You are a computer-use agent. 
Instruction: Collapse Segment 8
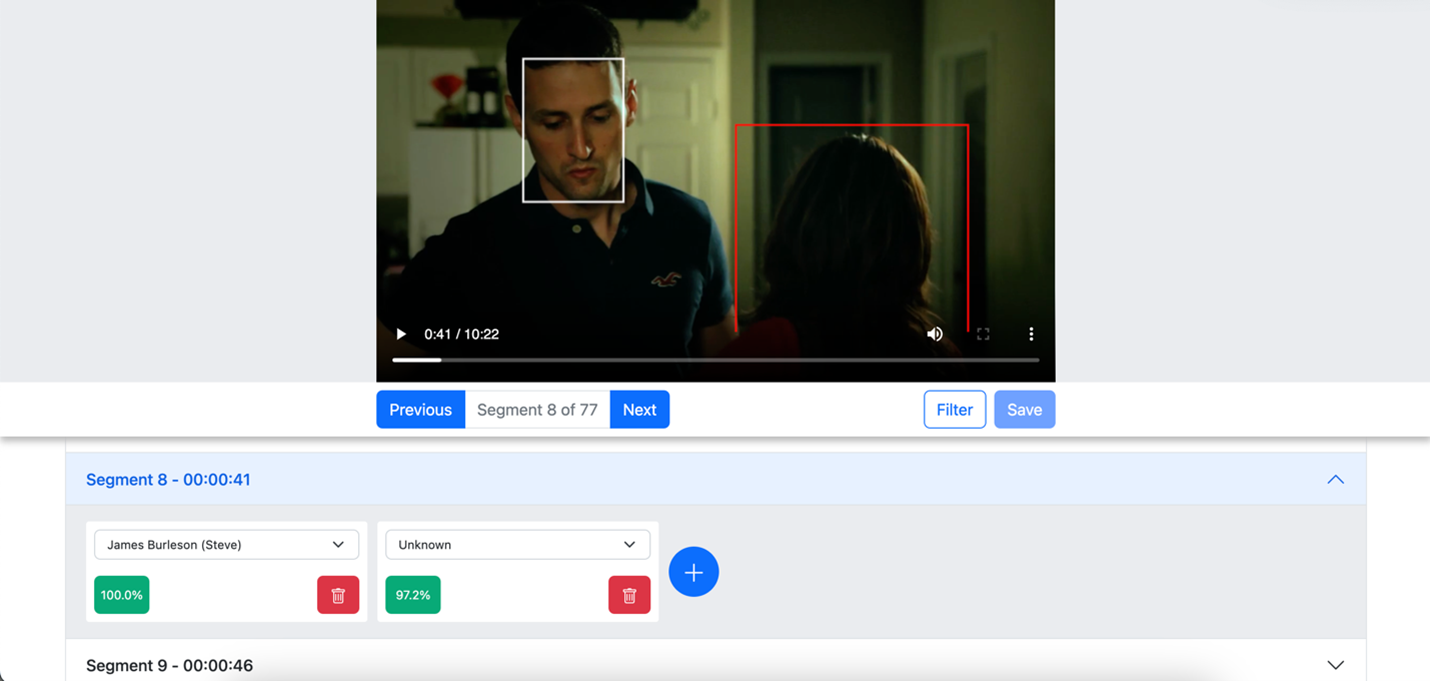[x=1335, y=479]
